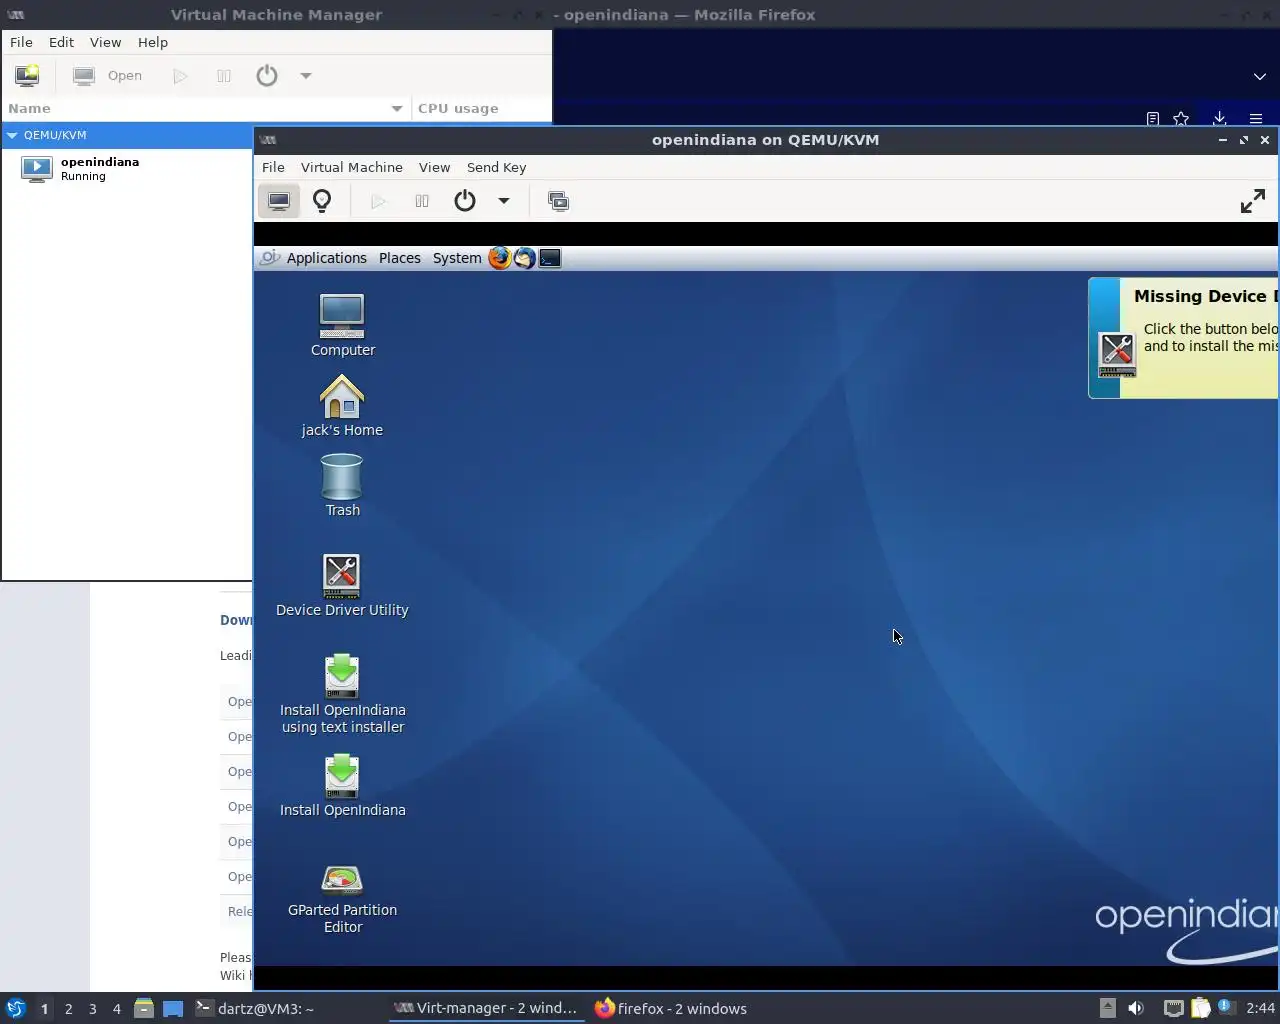Click the run button in Virtual Machine Manager toolbar
This screenshot has height=1024, width=1280.
click(x=180, y=76)
